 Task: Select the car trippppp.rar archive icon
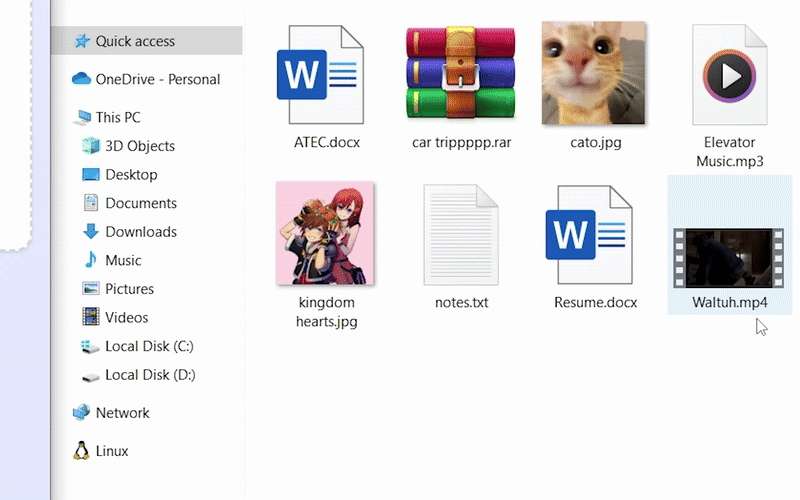pos(460,75)
